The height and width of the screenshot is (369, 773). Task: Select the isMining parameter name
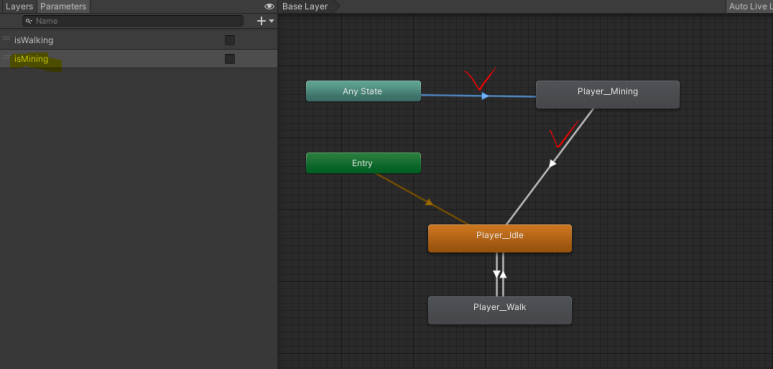pyautogui.click(x=32, y=59)
